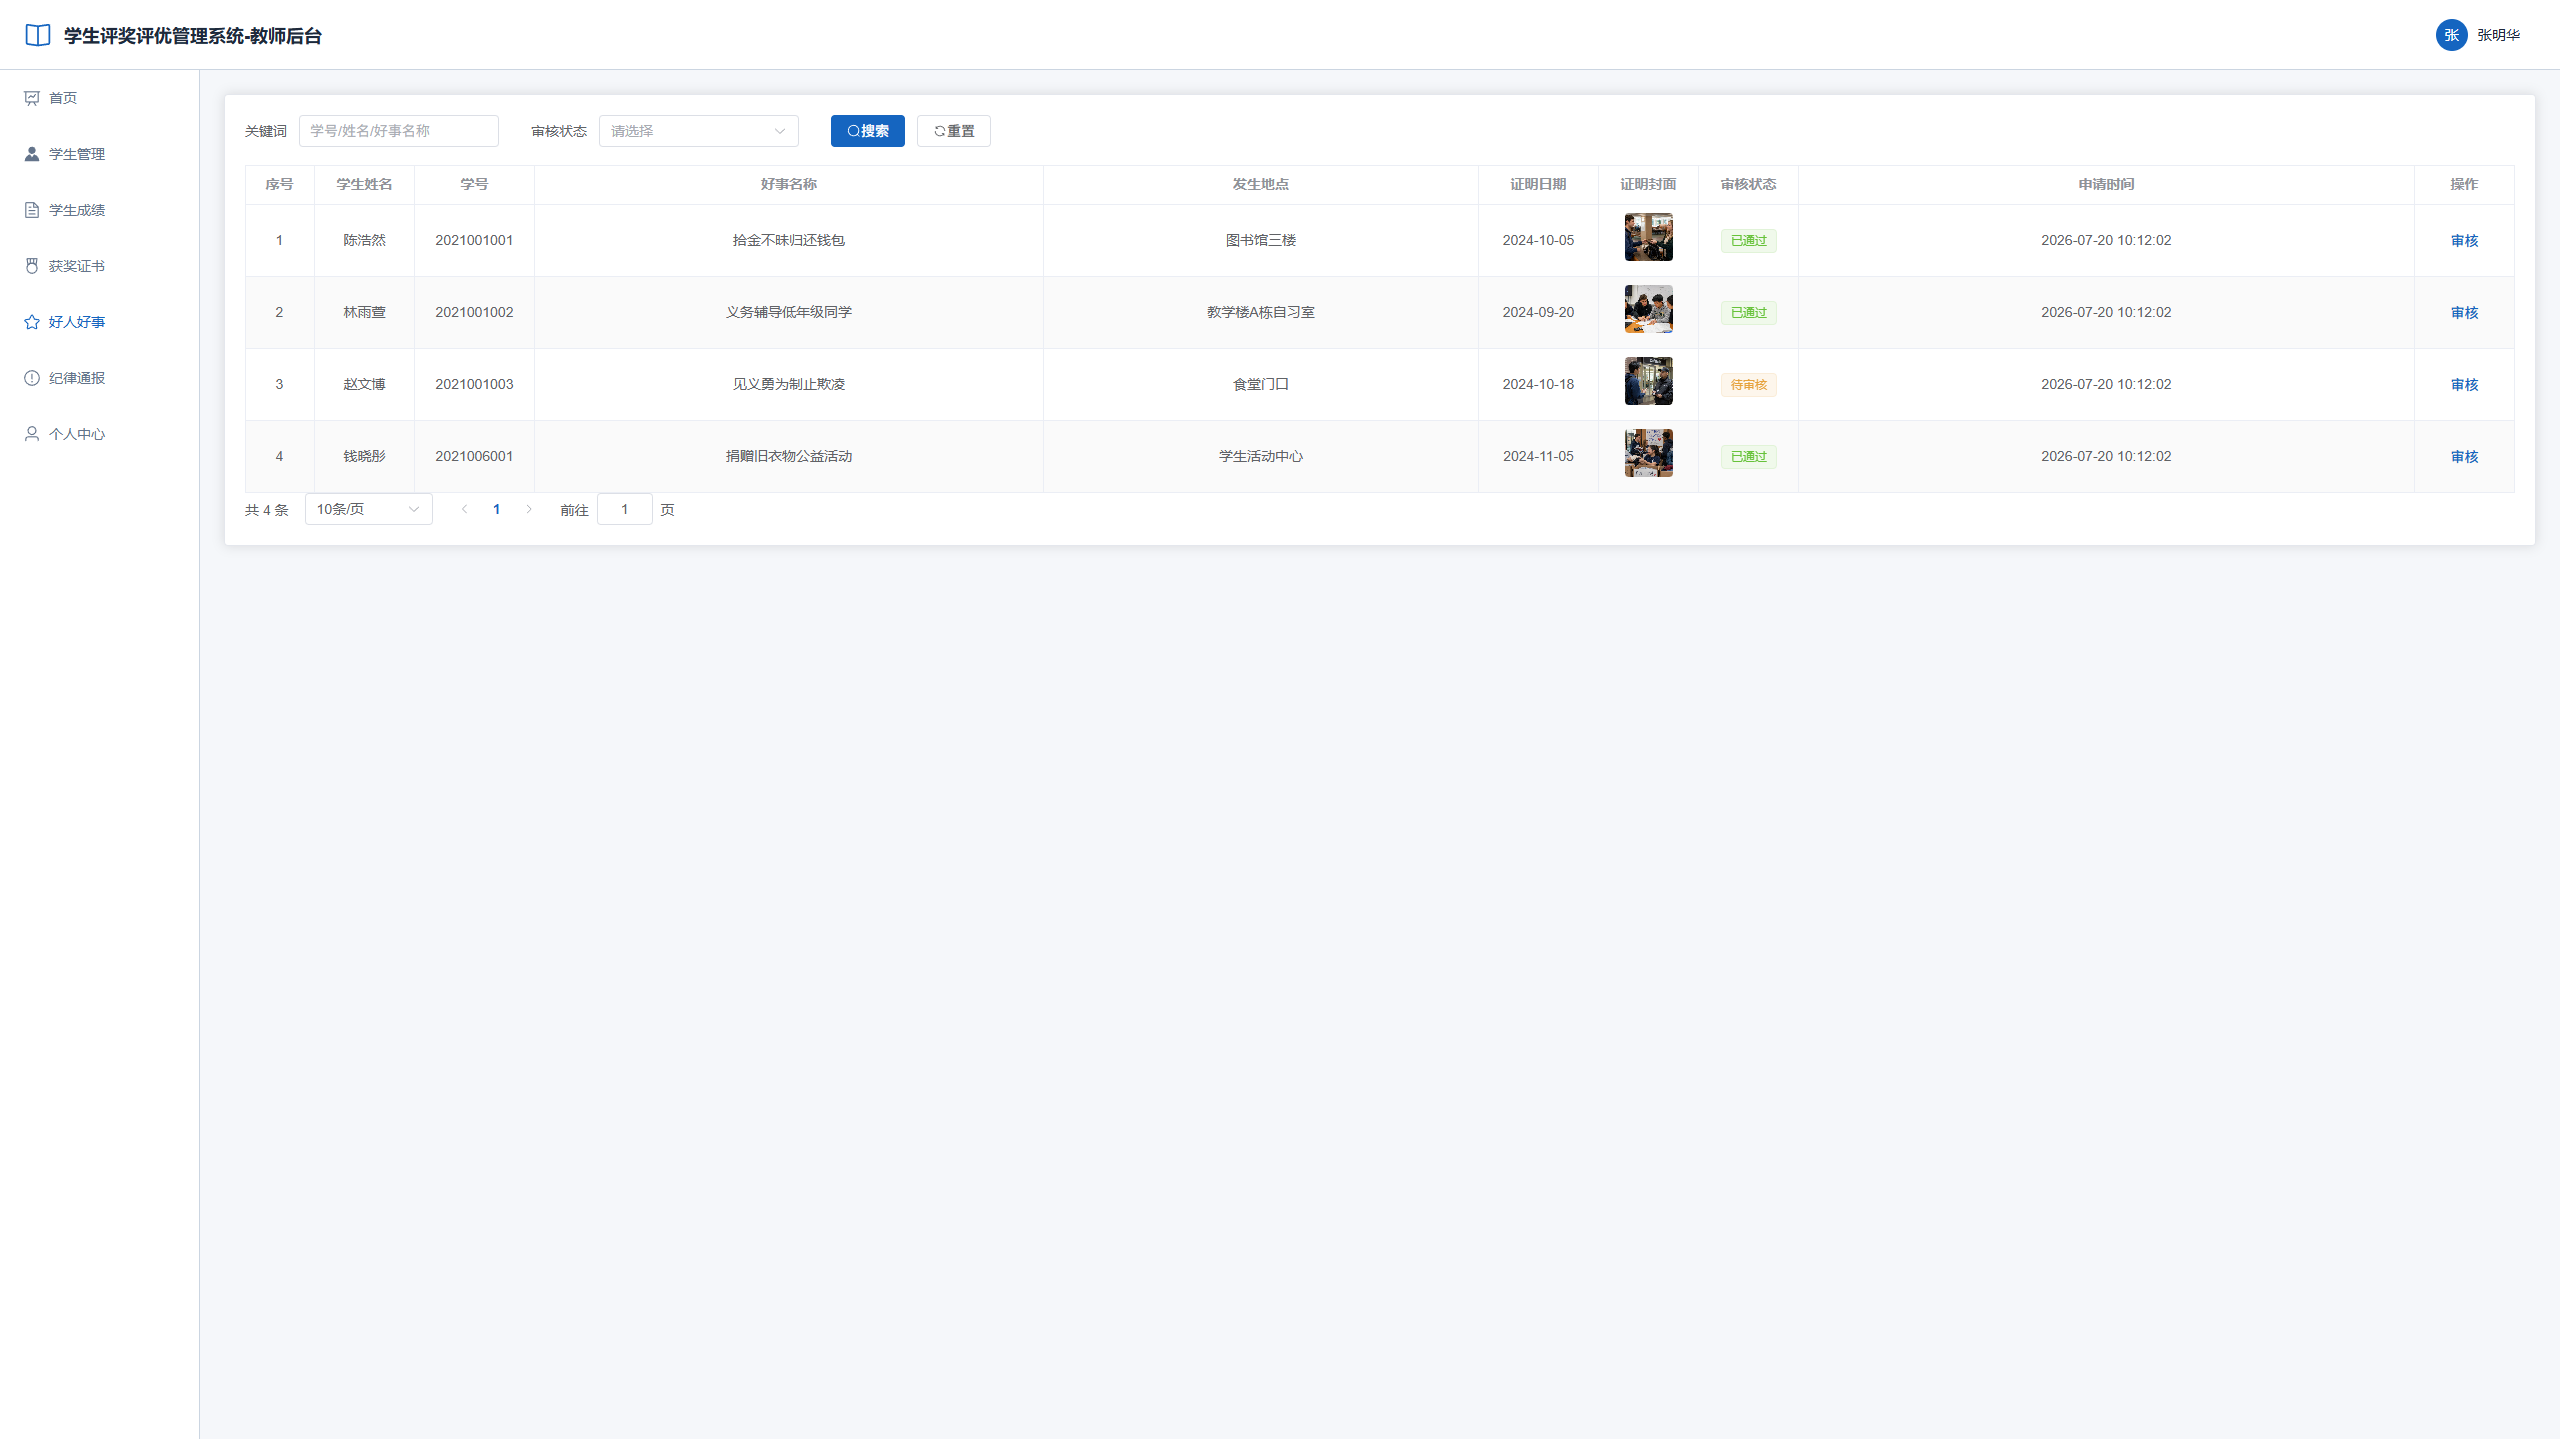
Task: Click the 学生管理 person icon
Action: pos(32,154)
